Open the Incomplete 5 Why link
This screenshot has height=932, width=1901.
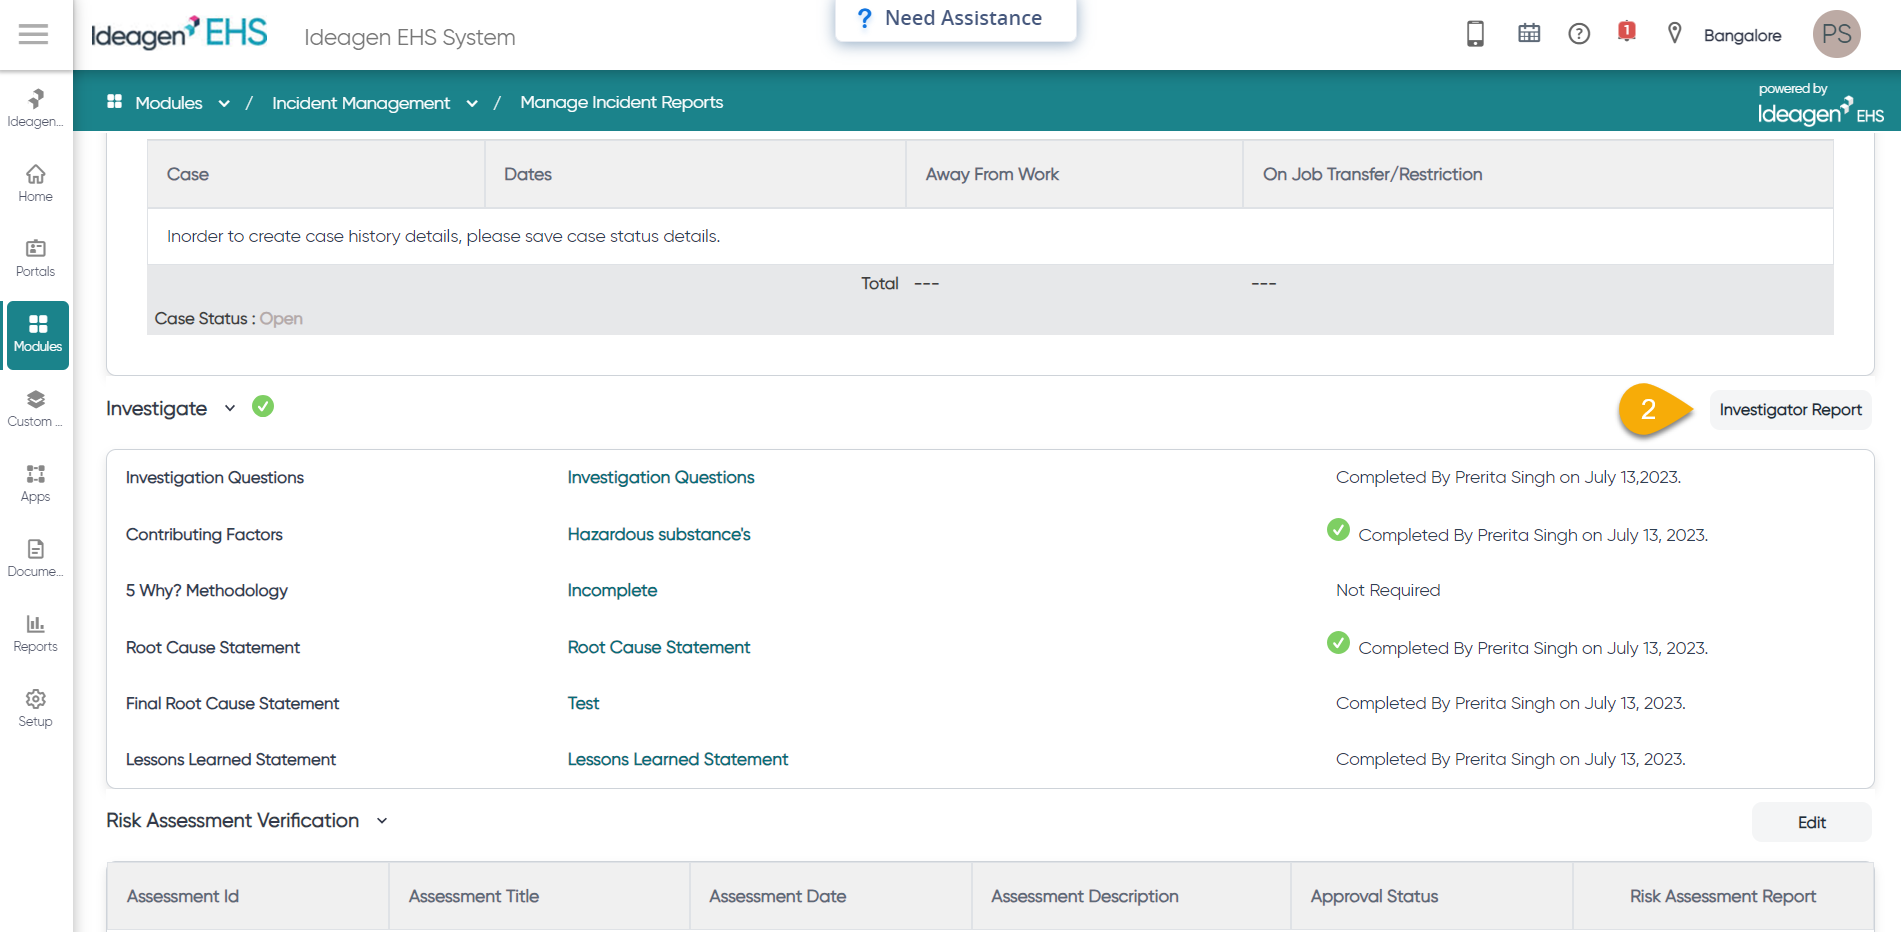point(612,591)
